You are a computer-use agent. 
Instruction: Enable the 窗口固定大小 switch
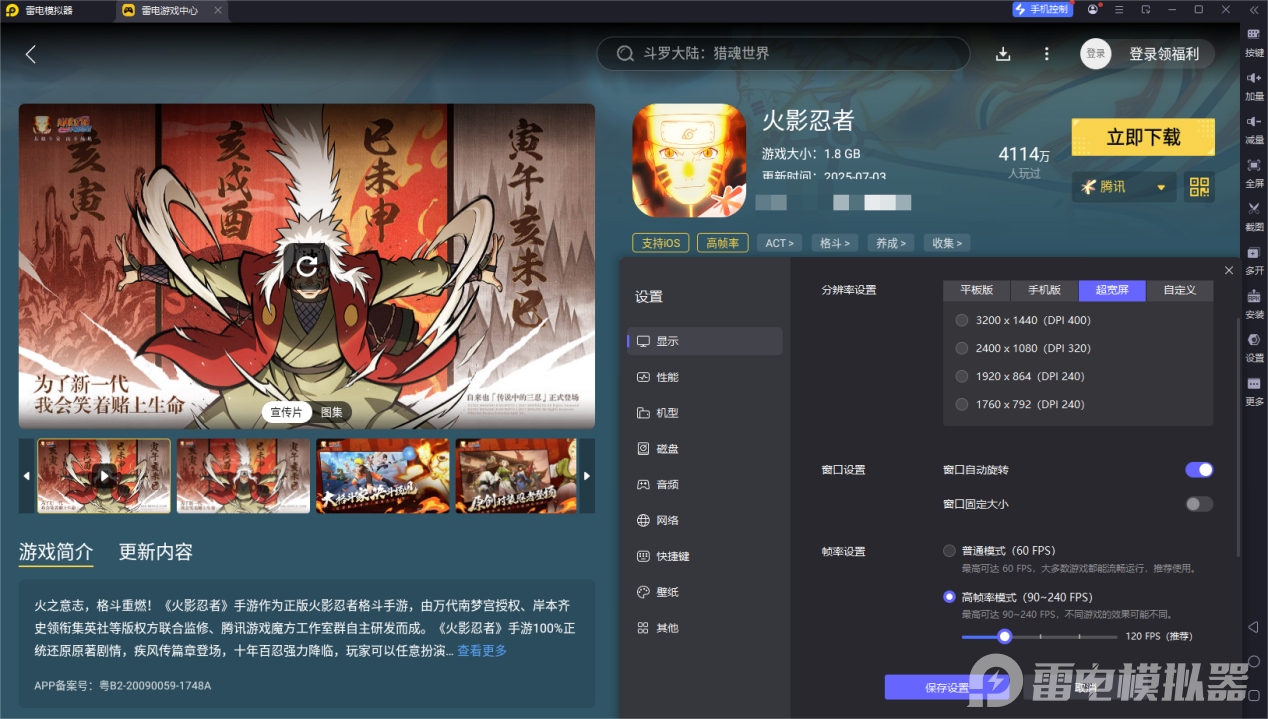point(1199,504)
